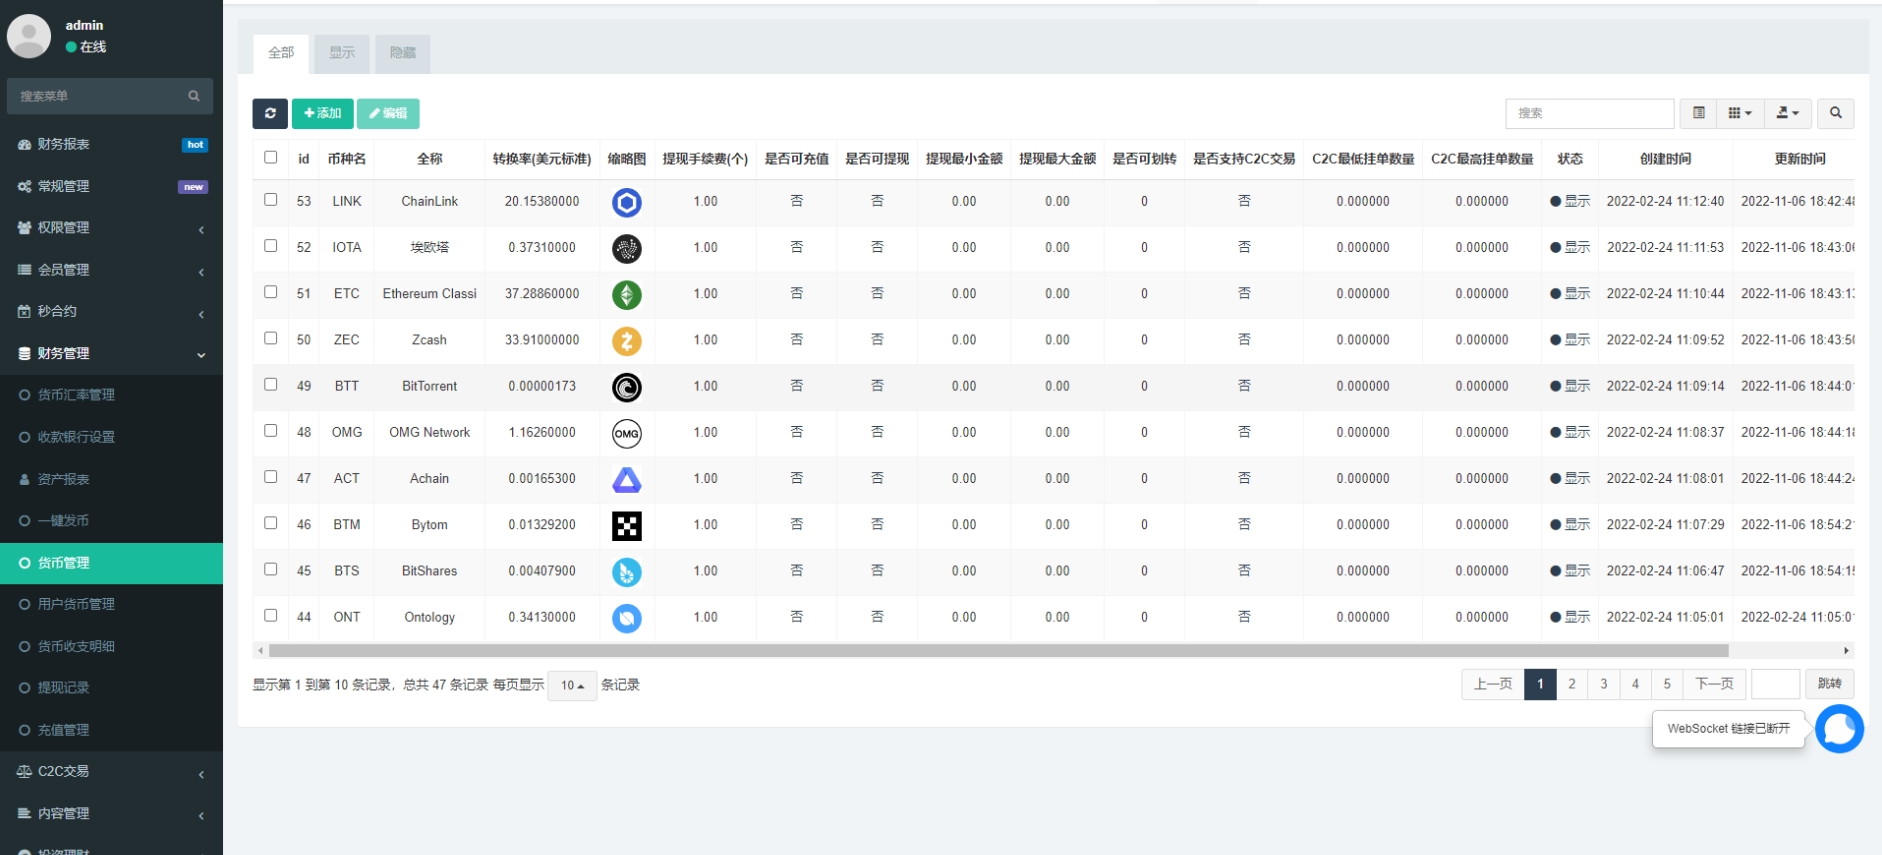Viewport: 1882px width, 855px height.
Task: Go to page 3 of results
Action: pos(1603,684)
